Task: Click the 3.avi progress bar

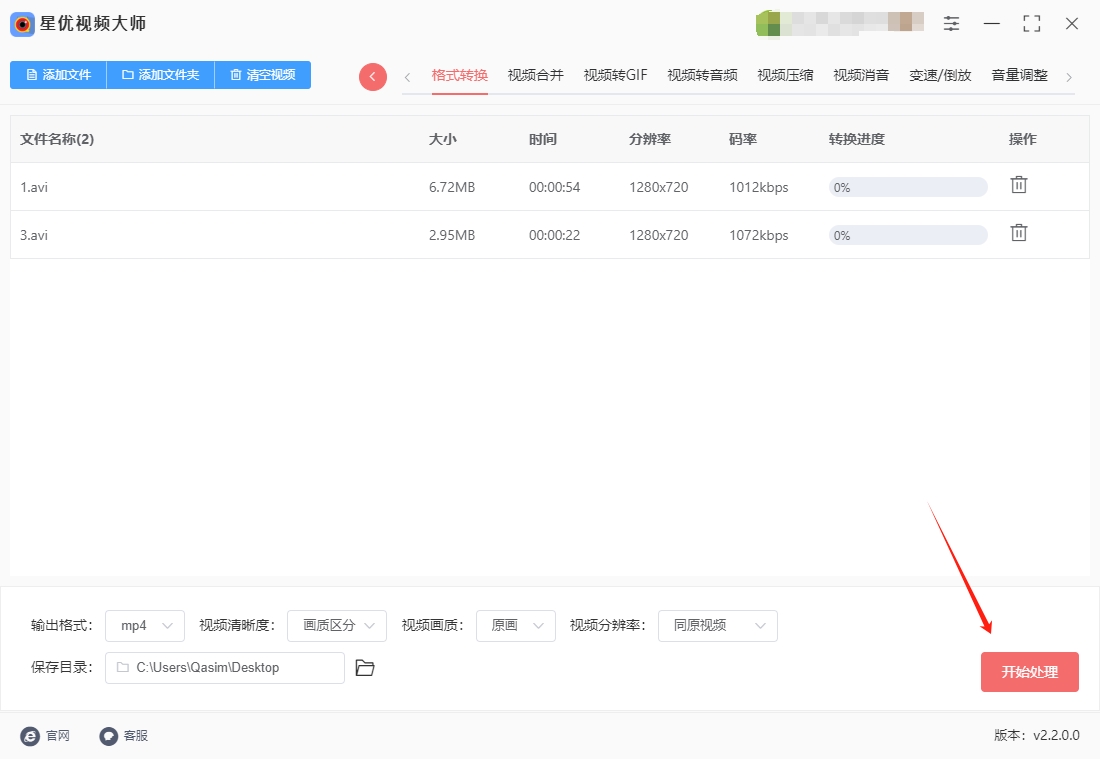Action: point(908,235)
